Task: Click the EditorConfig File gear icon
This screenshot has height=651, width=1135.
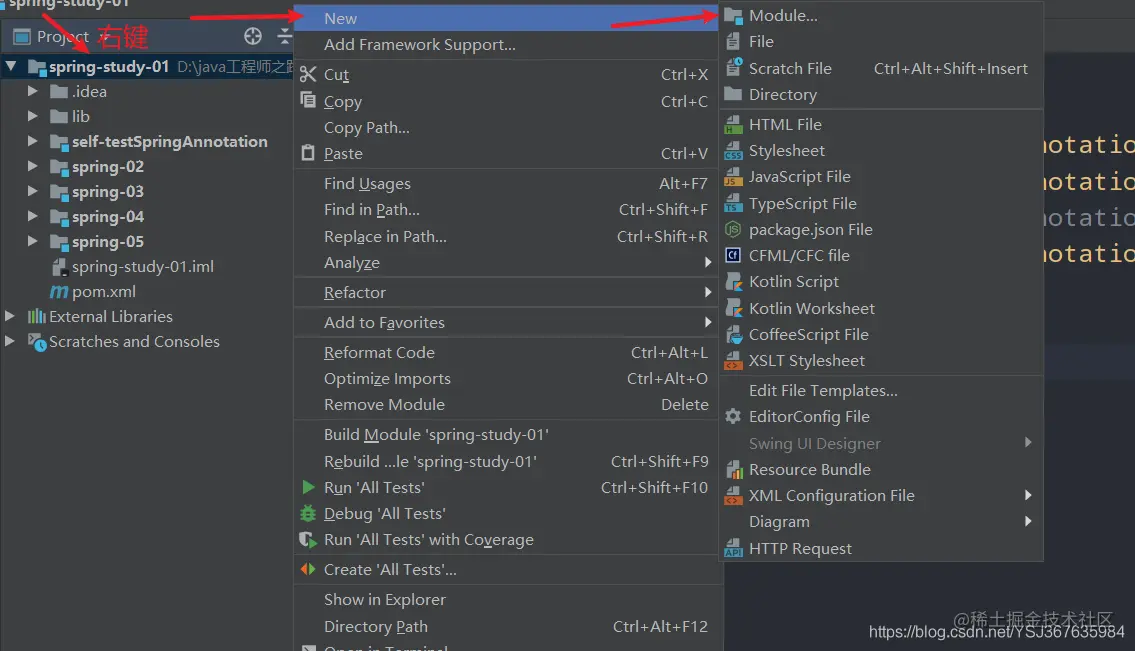Action: coord(733,416)
